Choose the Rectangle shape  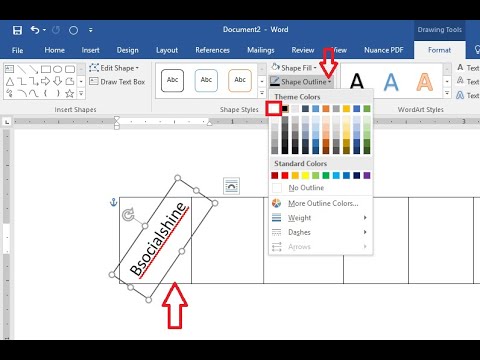(x=46, y=69)
